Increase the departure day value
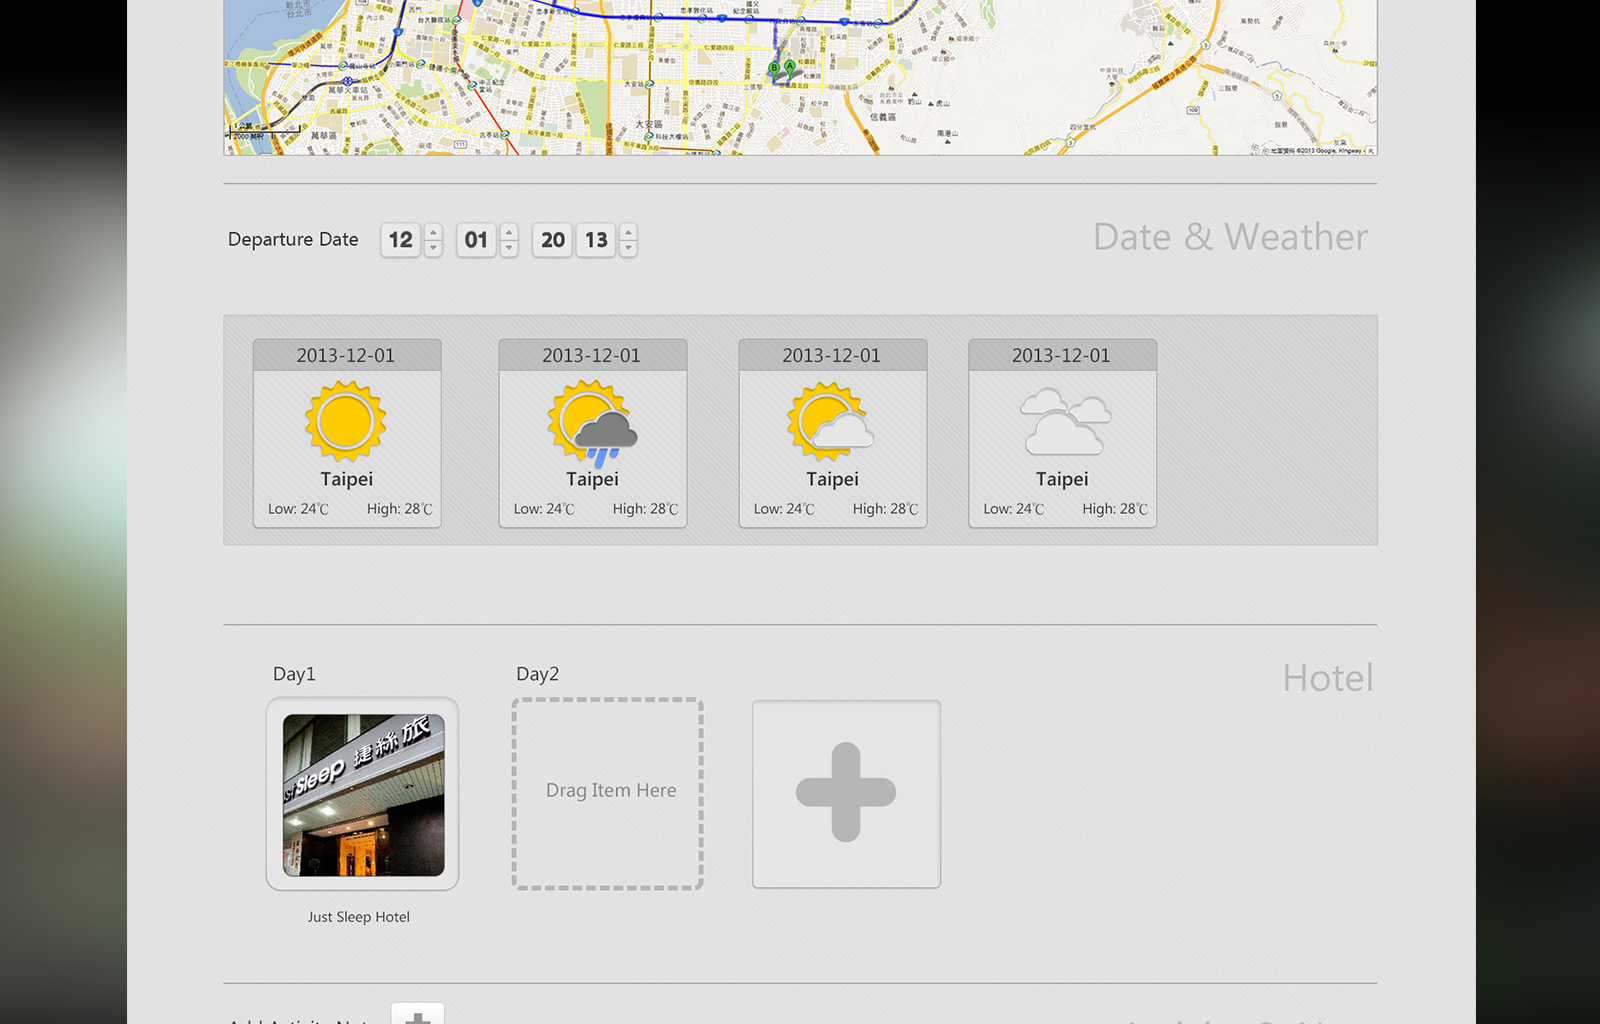 coord(509,233)
